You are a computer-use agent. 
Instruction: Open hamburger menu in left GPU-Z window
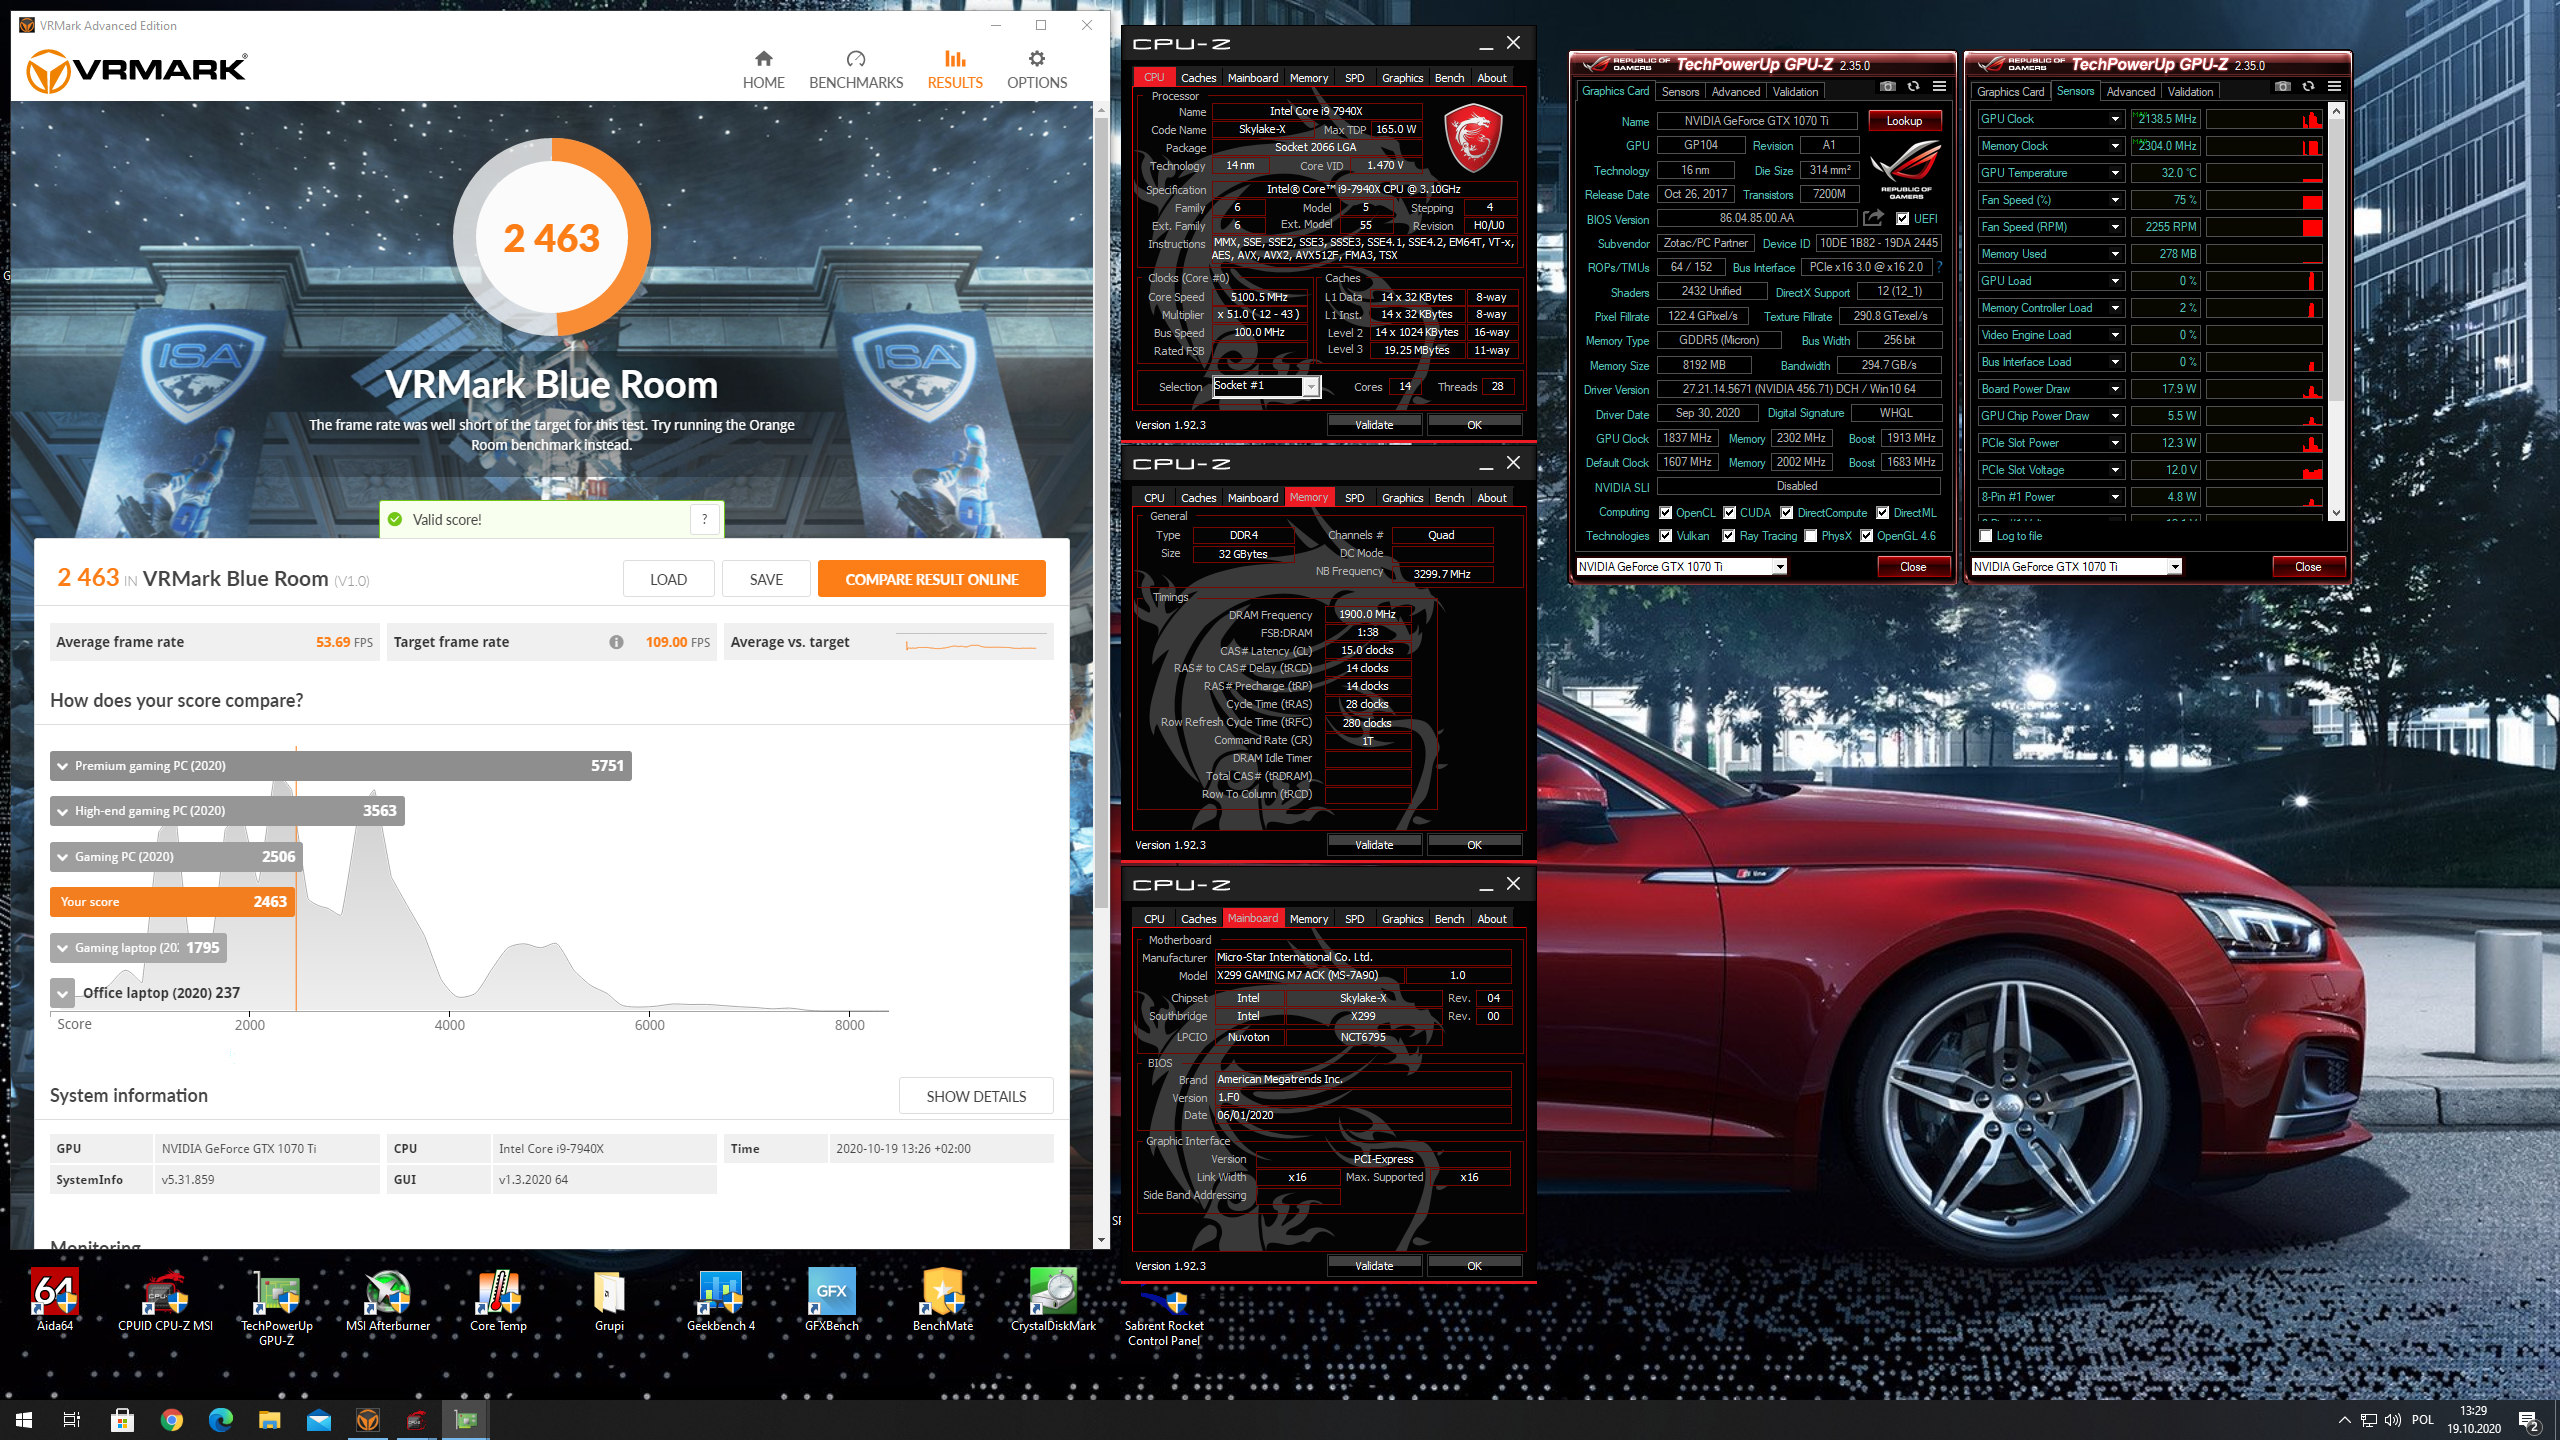click(x=1939, y=87)
